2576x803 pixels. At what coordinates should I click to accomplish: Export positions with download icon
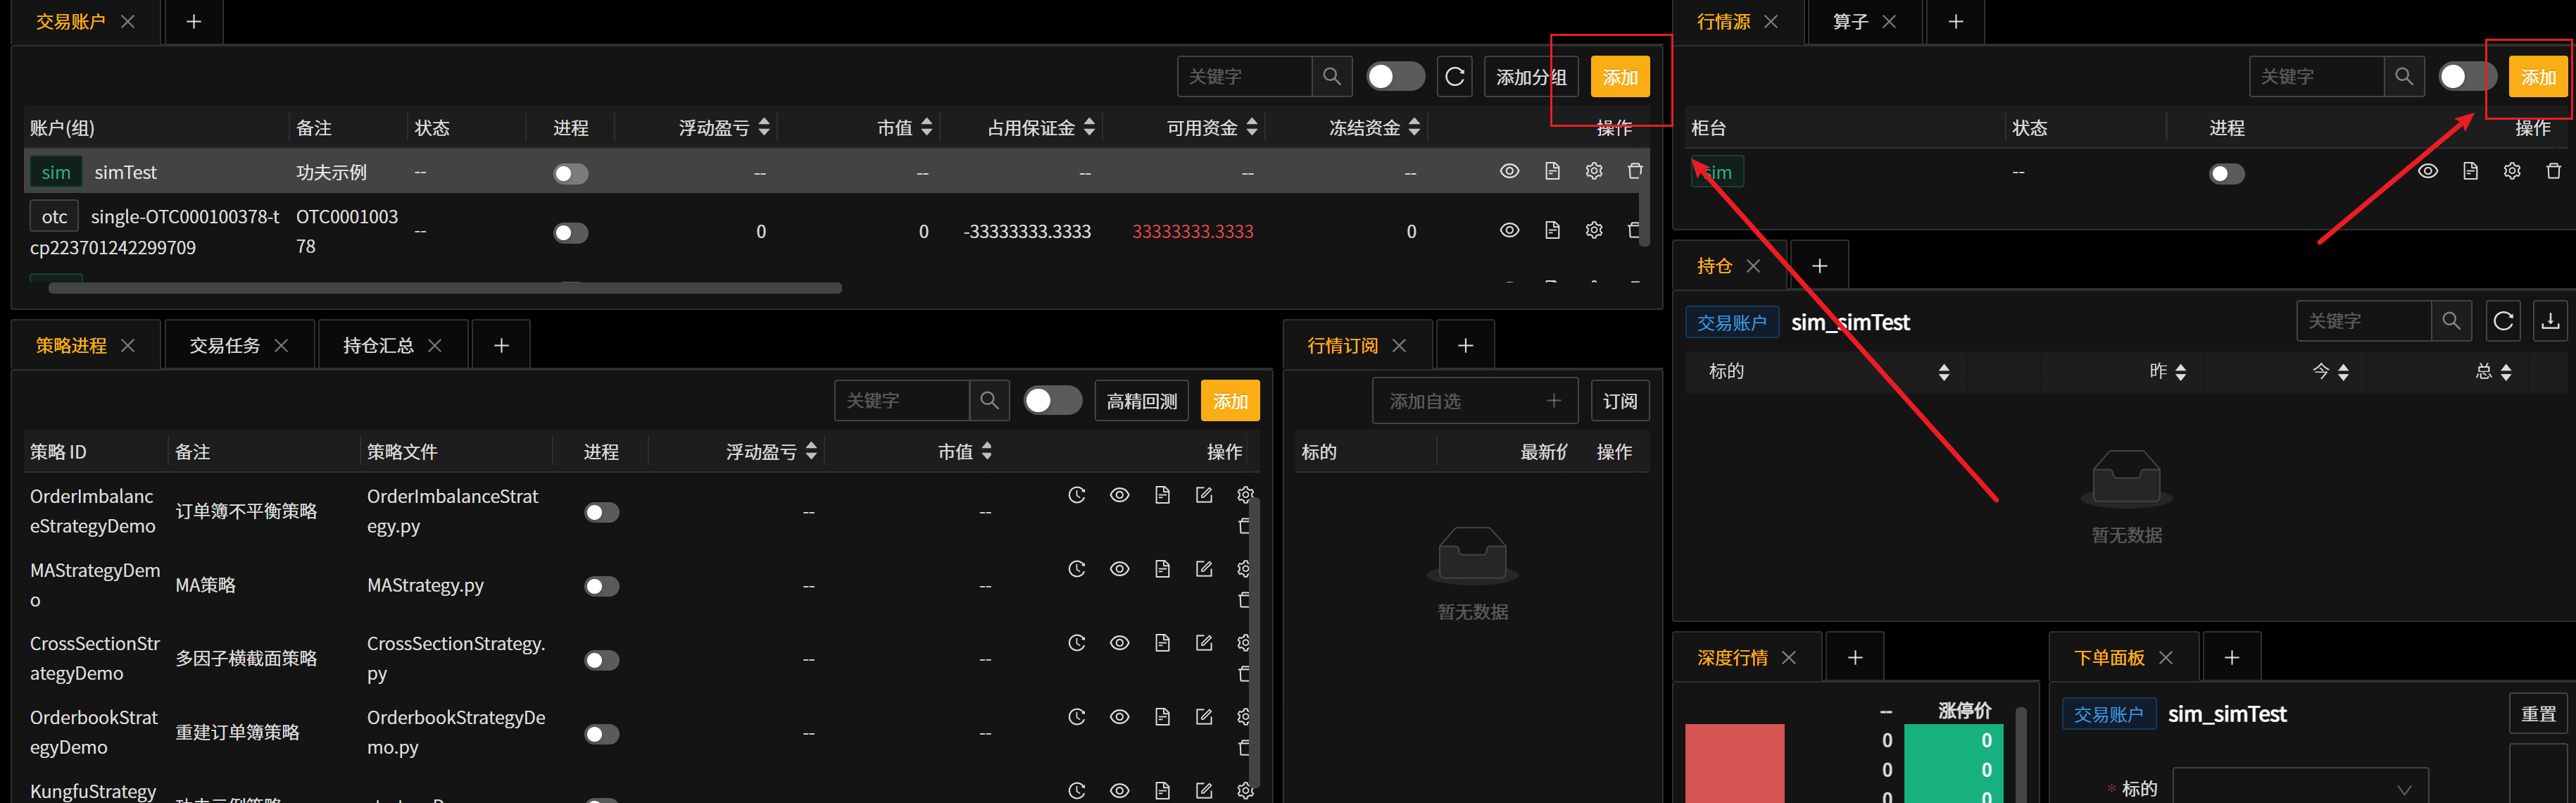click(x=2551, y=321)
